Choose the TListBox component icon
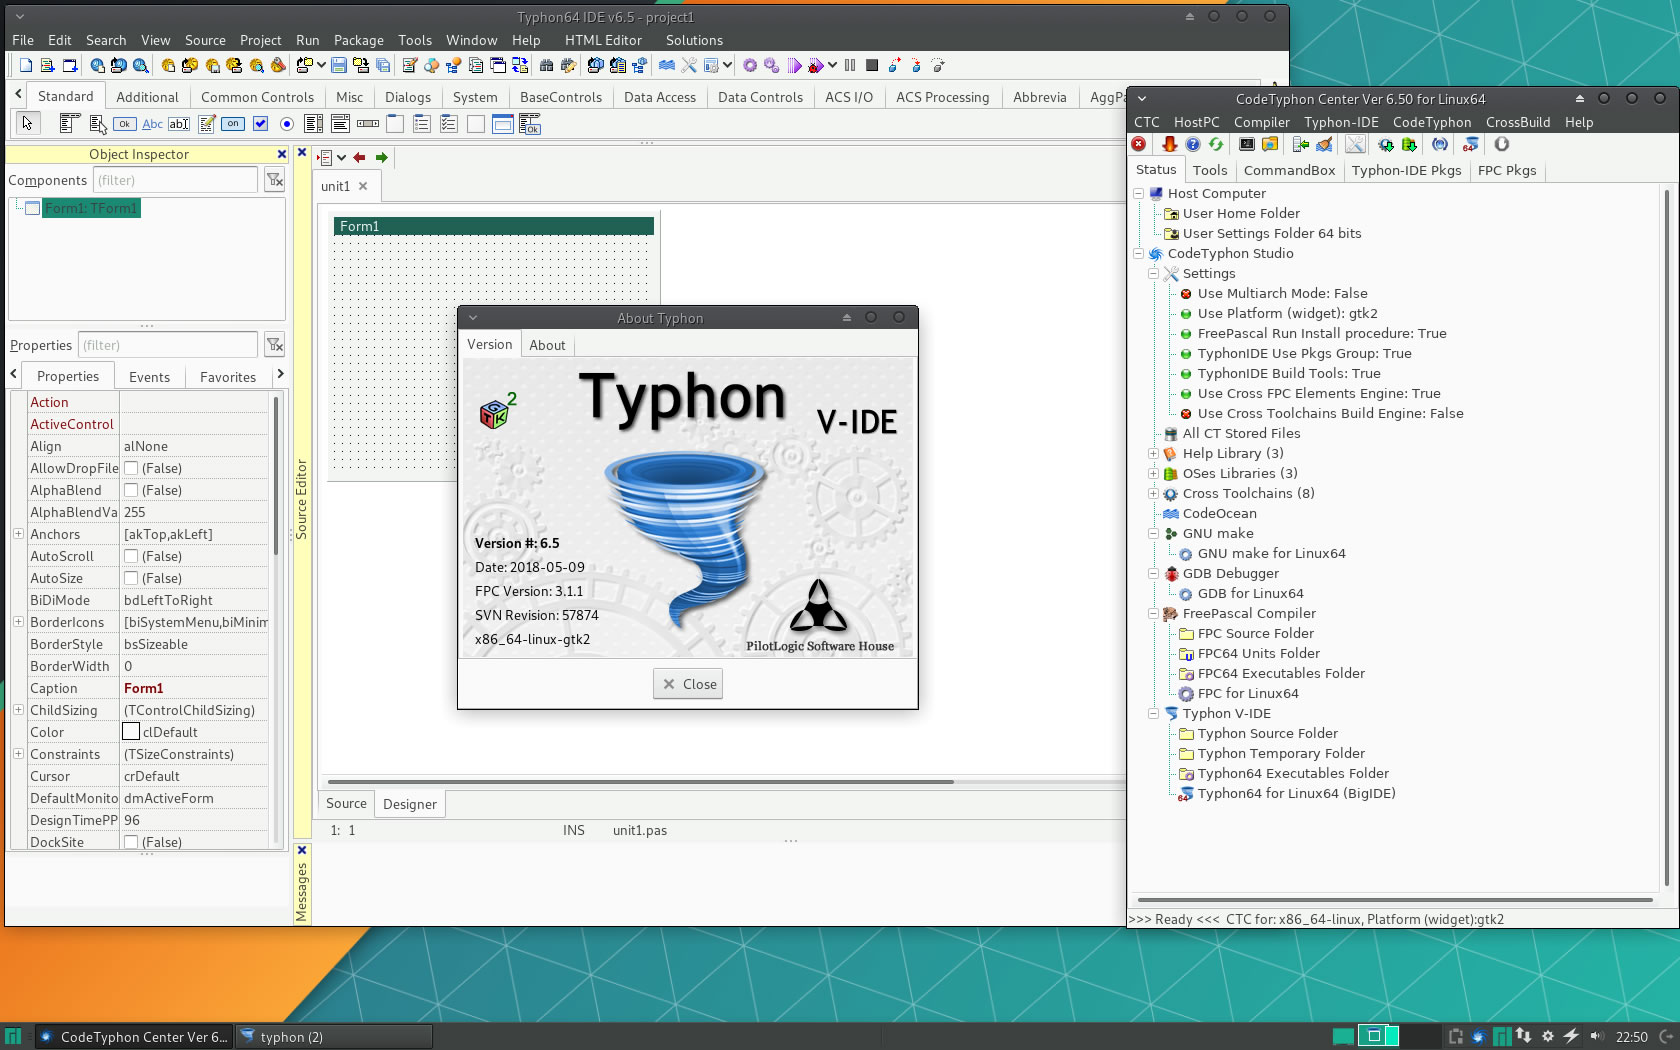Viewport: 1680px width, 1050px height. coord(314,124)
